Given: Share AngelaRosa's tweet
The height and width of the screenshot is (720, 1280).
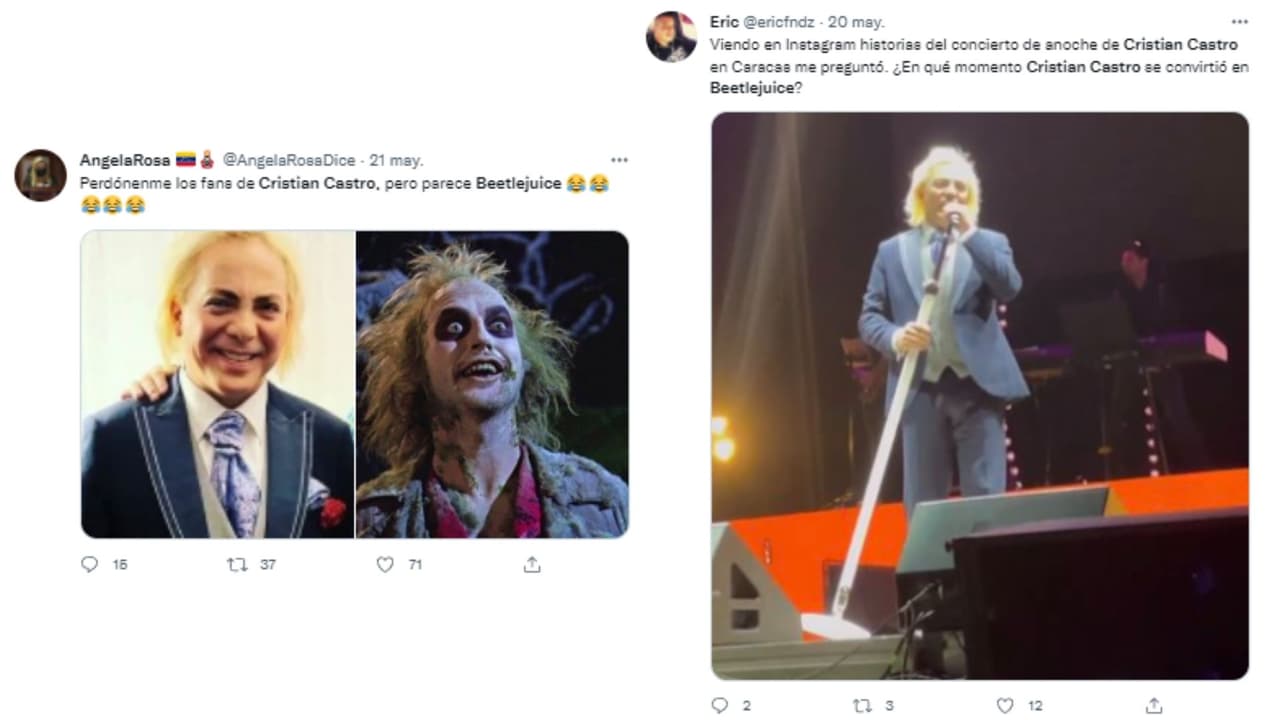Looking at the screenshot, I should point(532,565).
